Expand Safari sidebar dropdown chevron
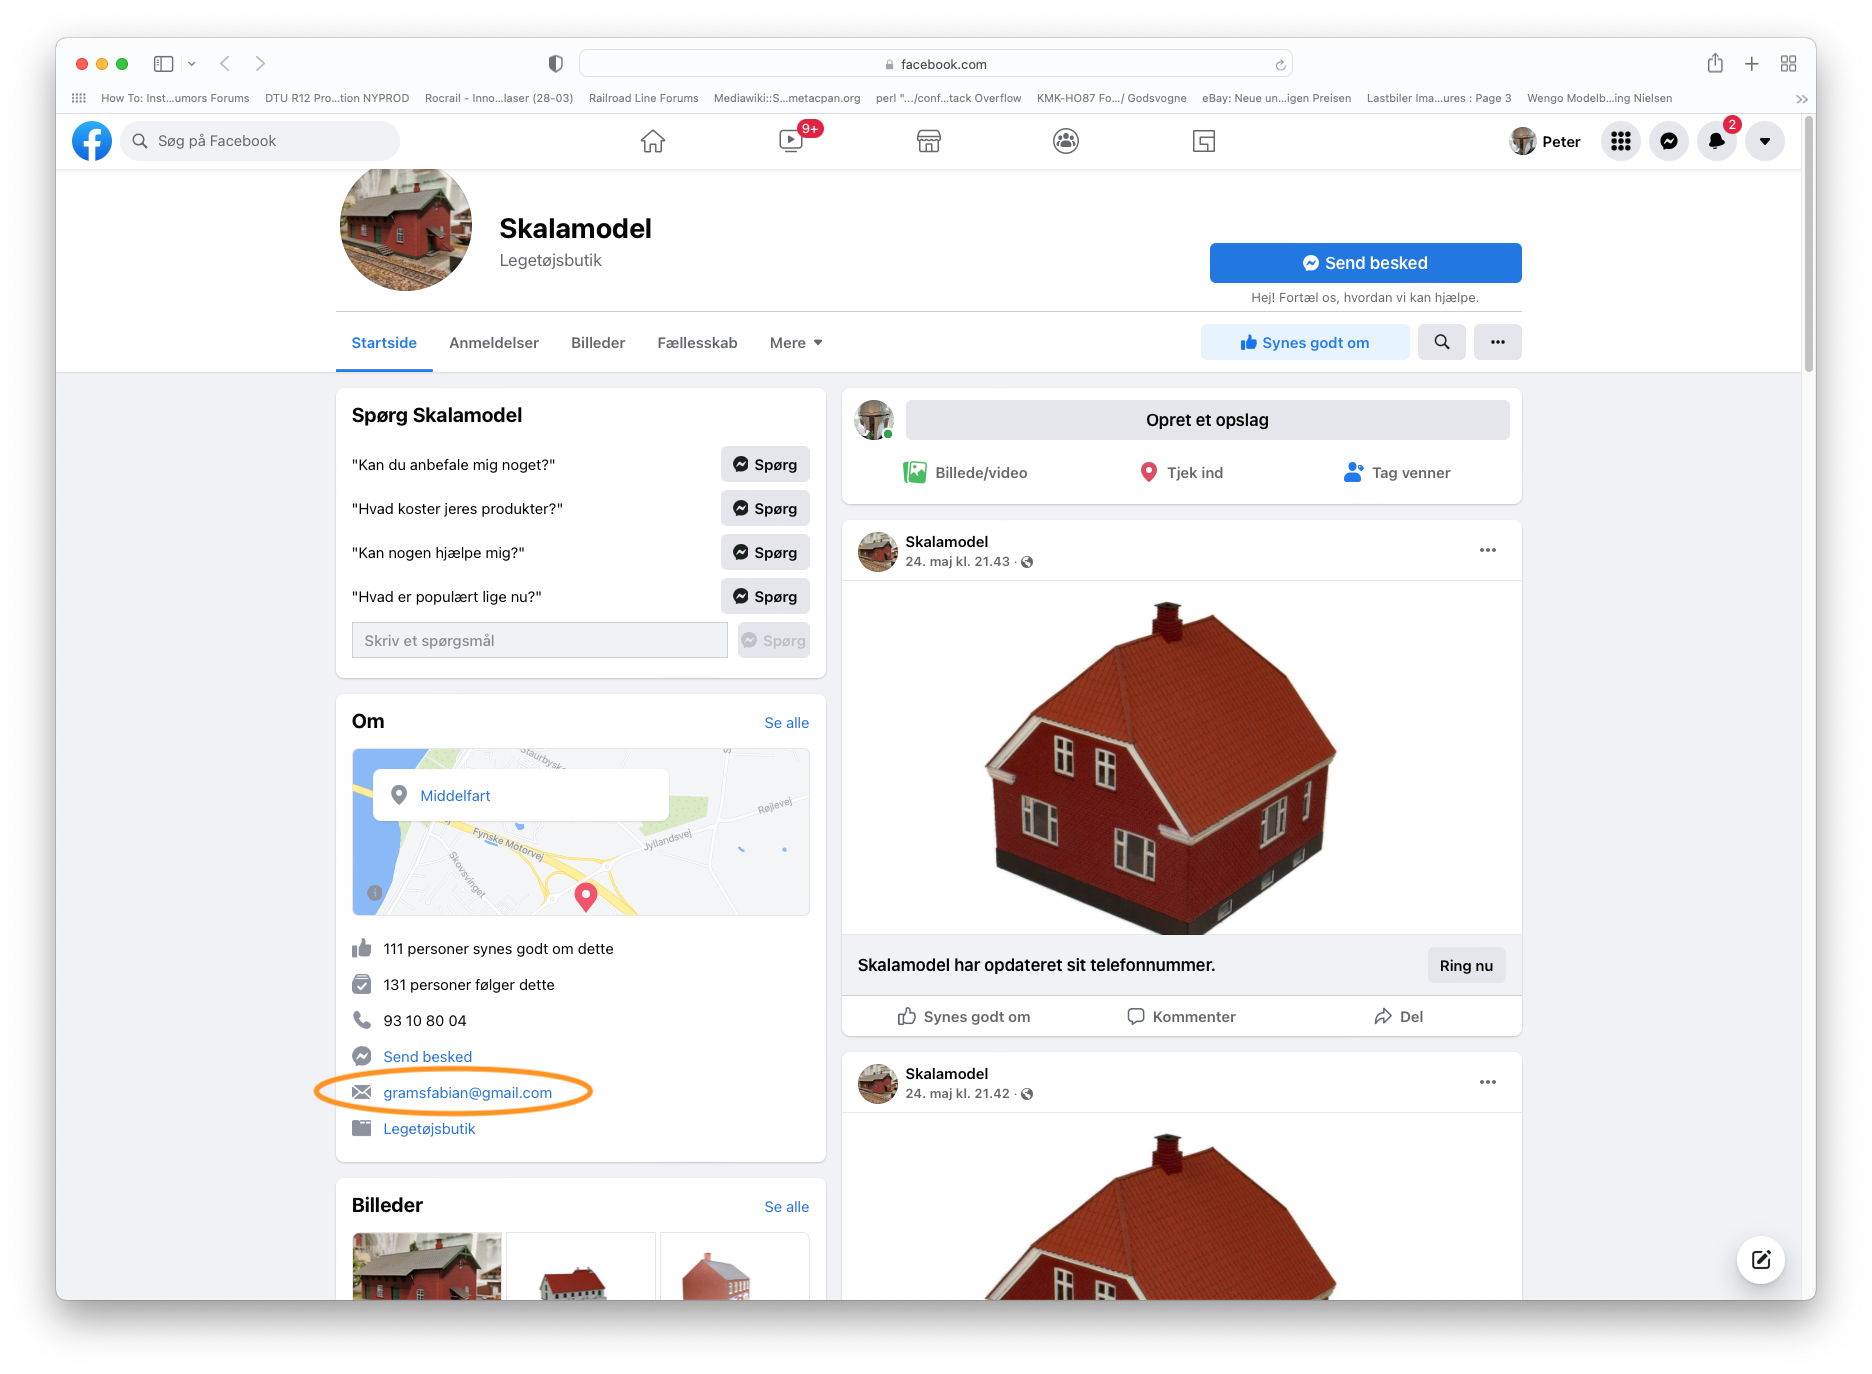The image size is (1872, 1374). click(x=191, y=64)
